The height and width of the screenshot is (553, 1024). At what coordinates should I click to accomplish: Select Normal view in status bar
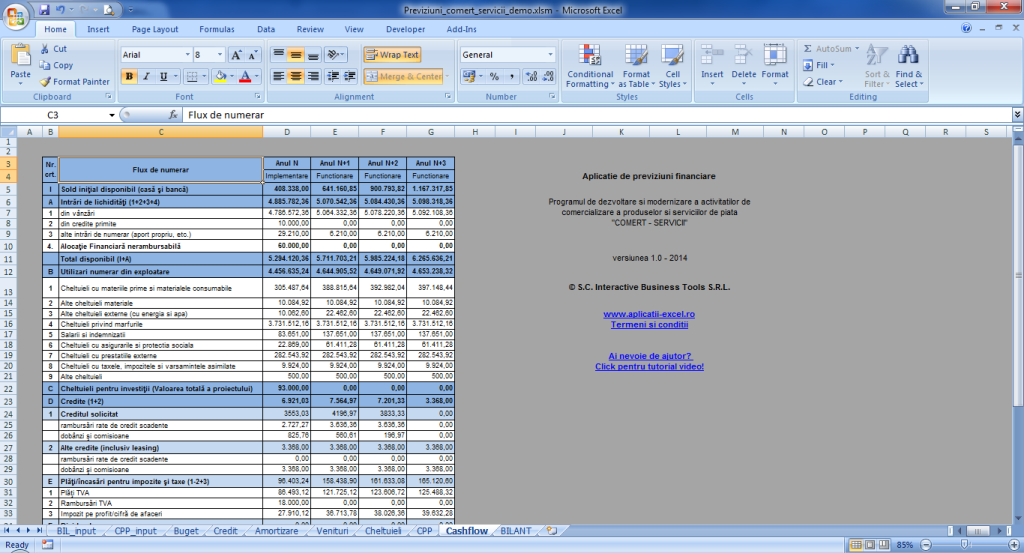[856, 545]
